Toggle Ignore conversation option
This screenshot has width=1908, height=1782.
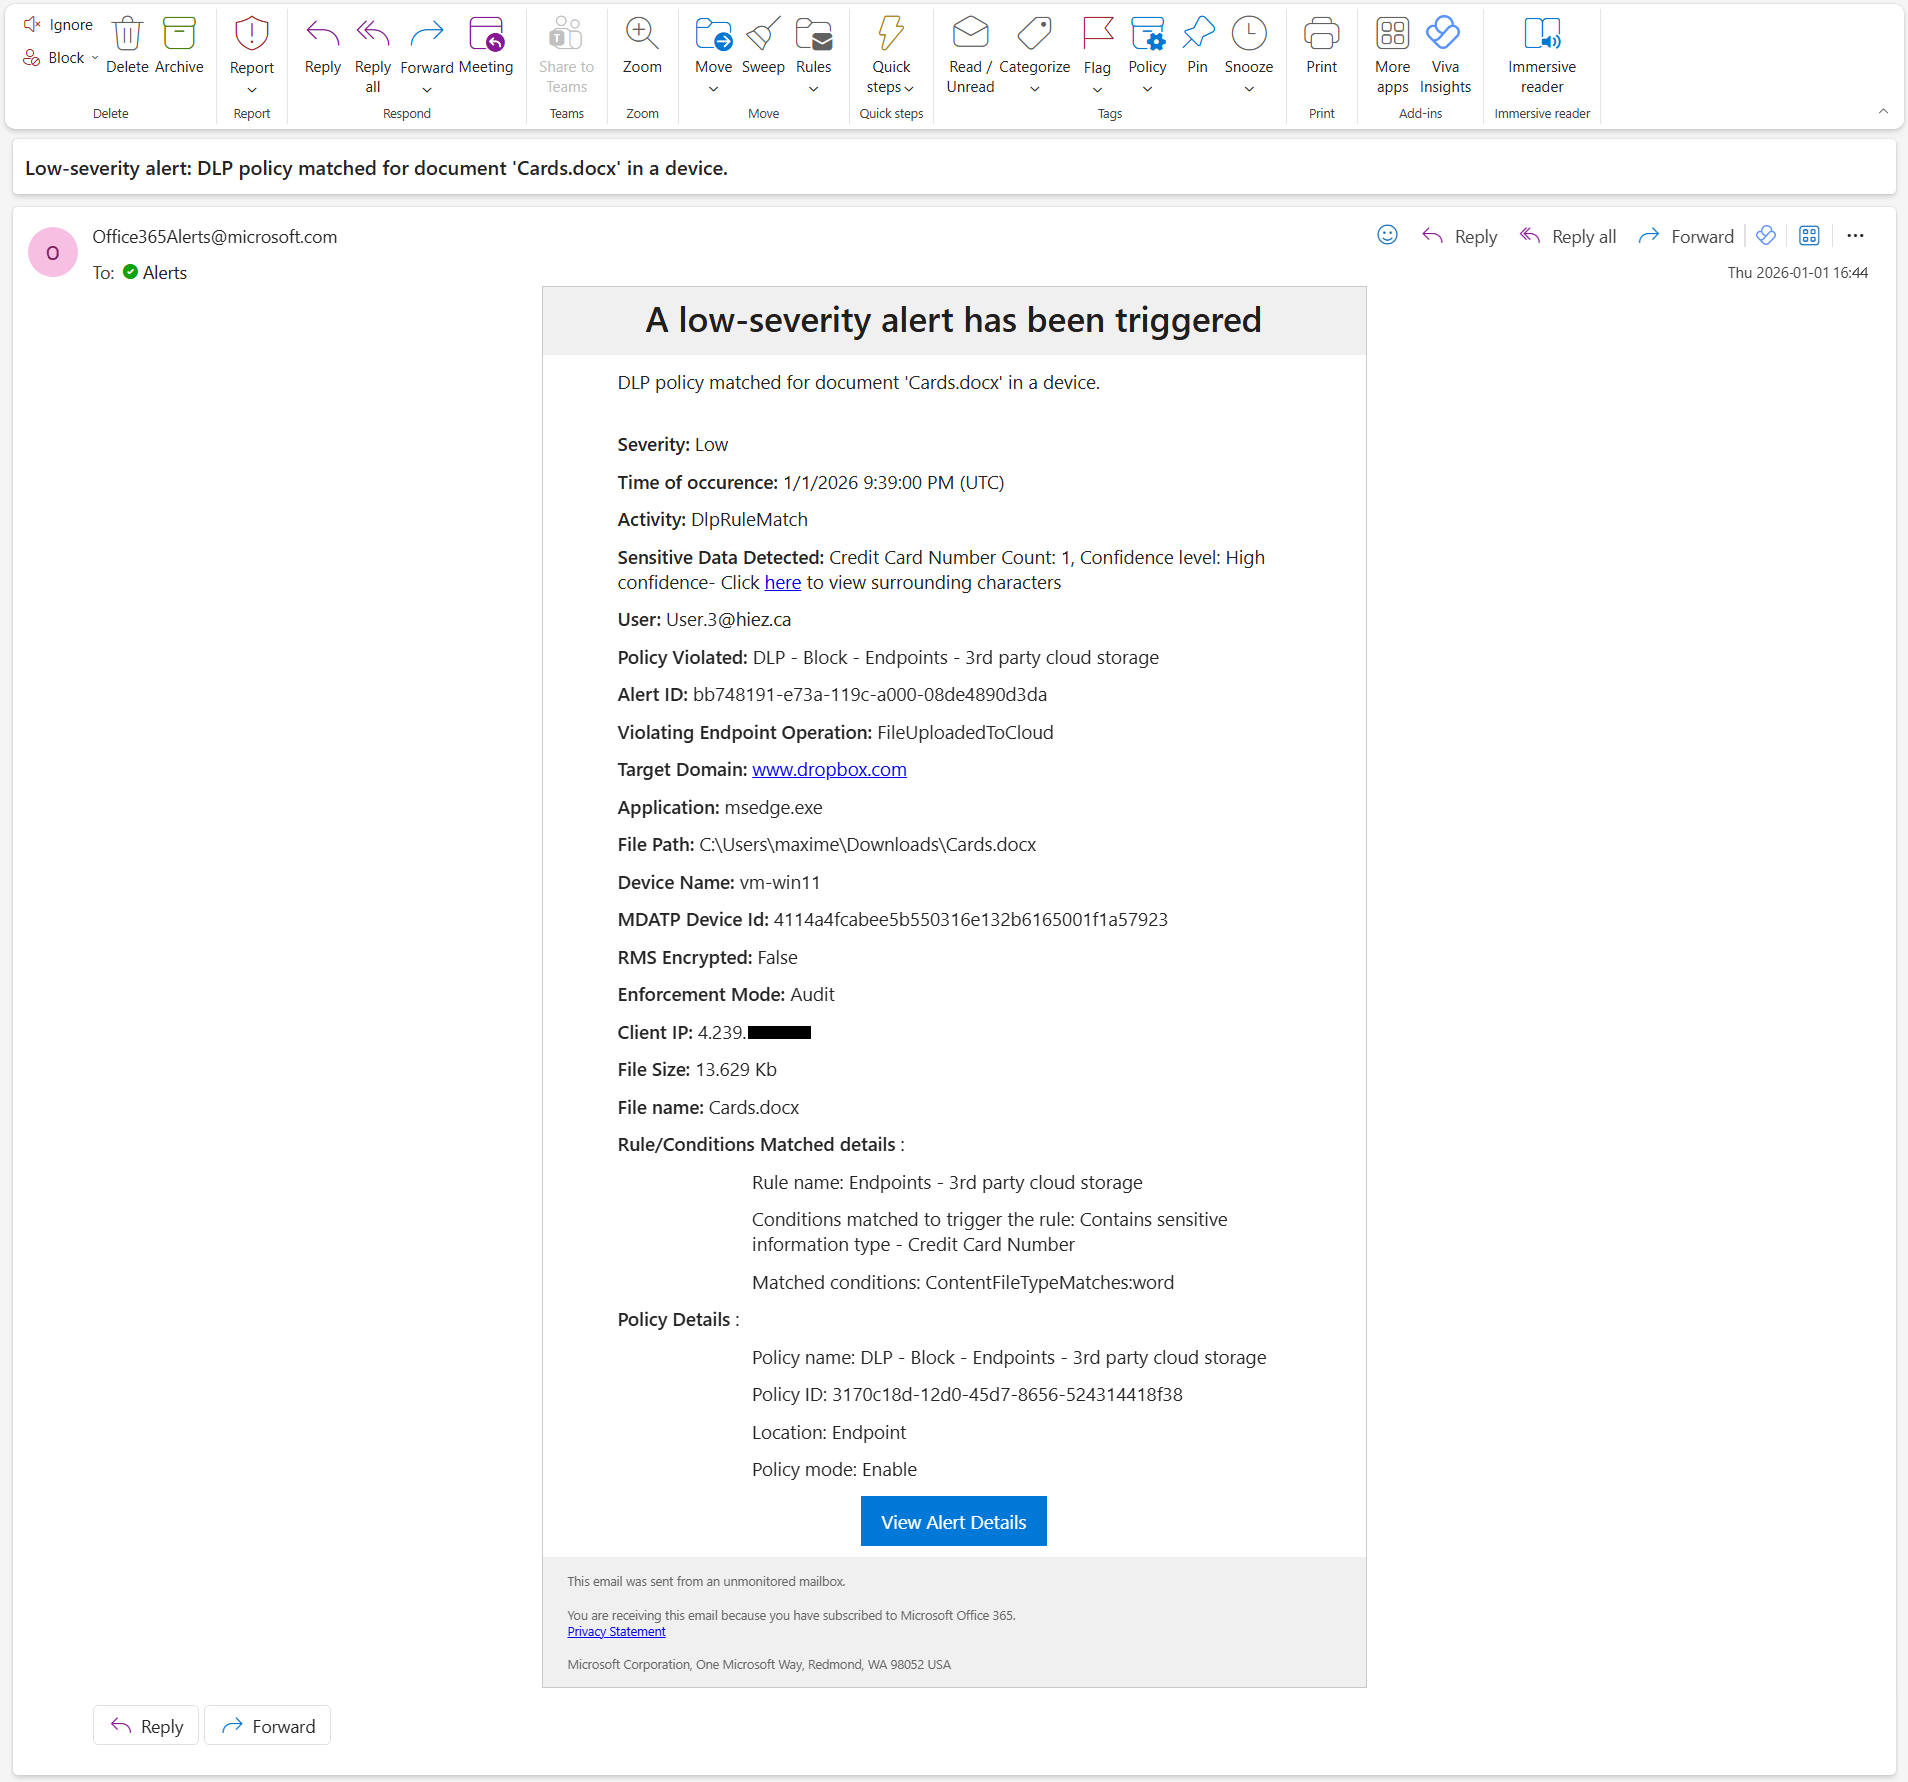(x=58, y=24)
